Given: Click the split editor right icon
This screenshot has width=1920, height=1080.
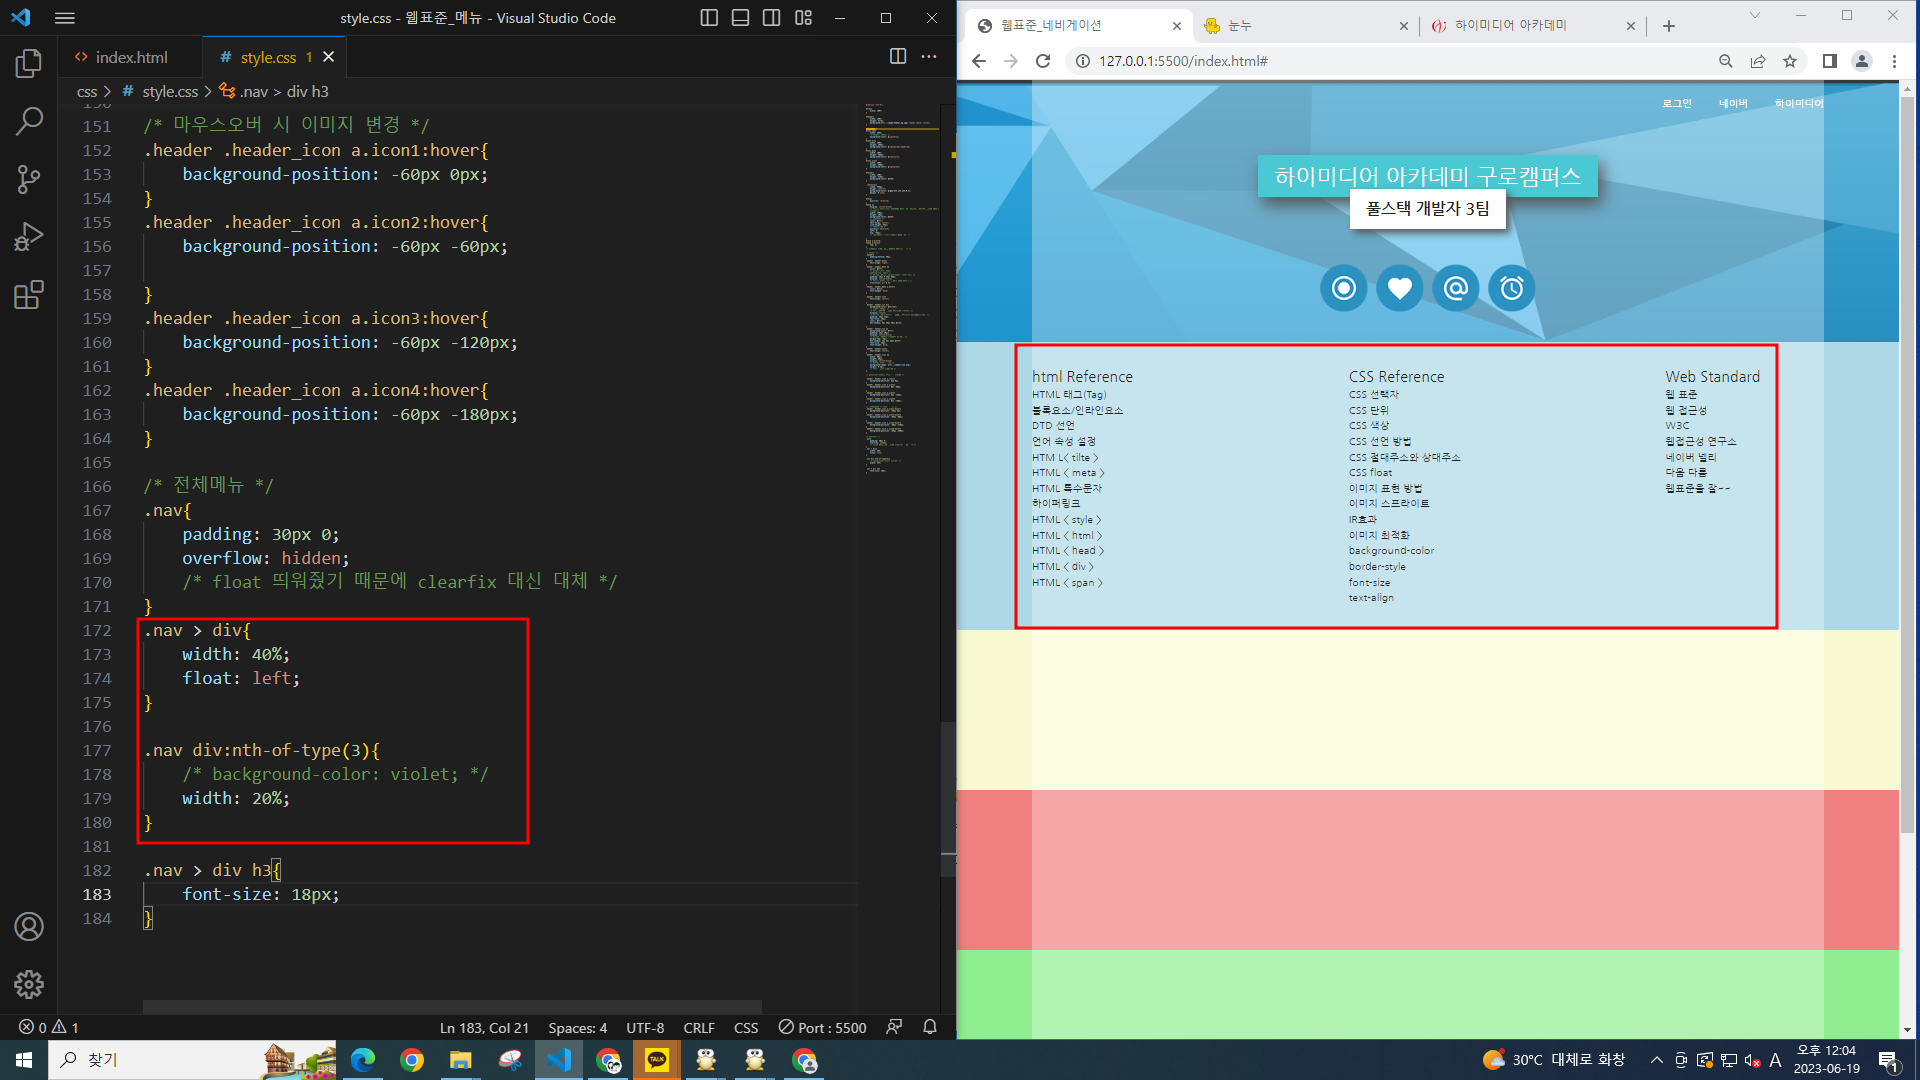Looking at the screenshot, I should point(897,57).
